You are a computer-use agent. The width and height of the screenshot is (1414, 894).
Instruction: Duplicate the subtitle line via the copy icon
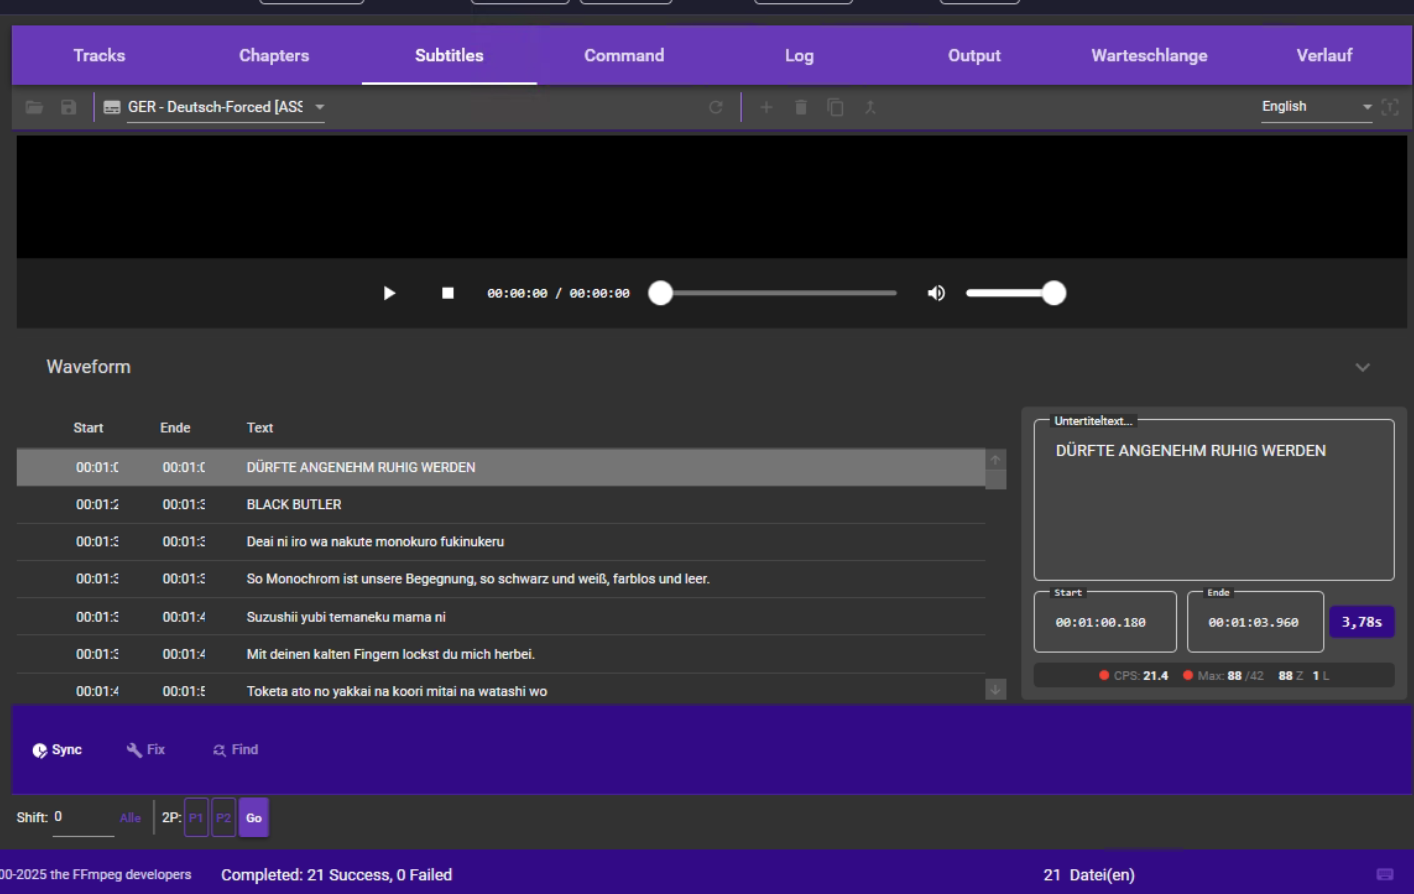pyautogui.click(x=836, y=107)
